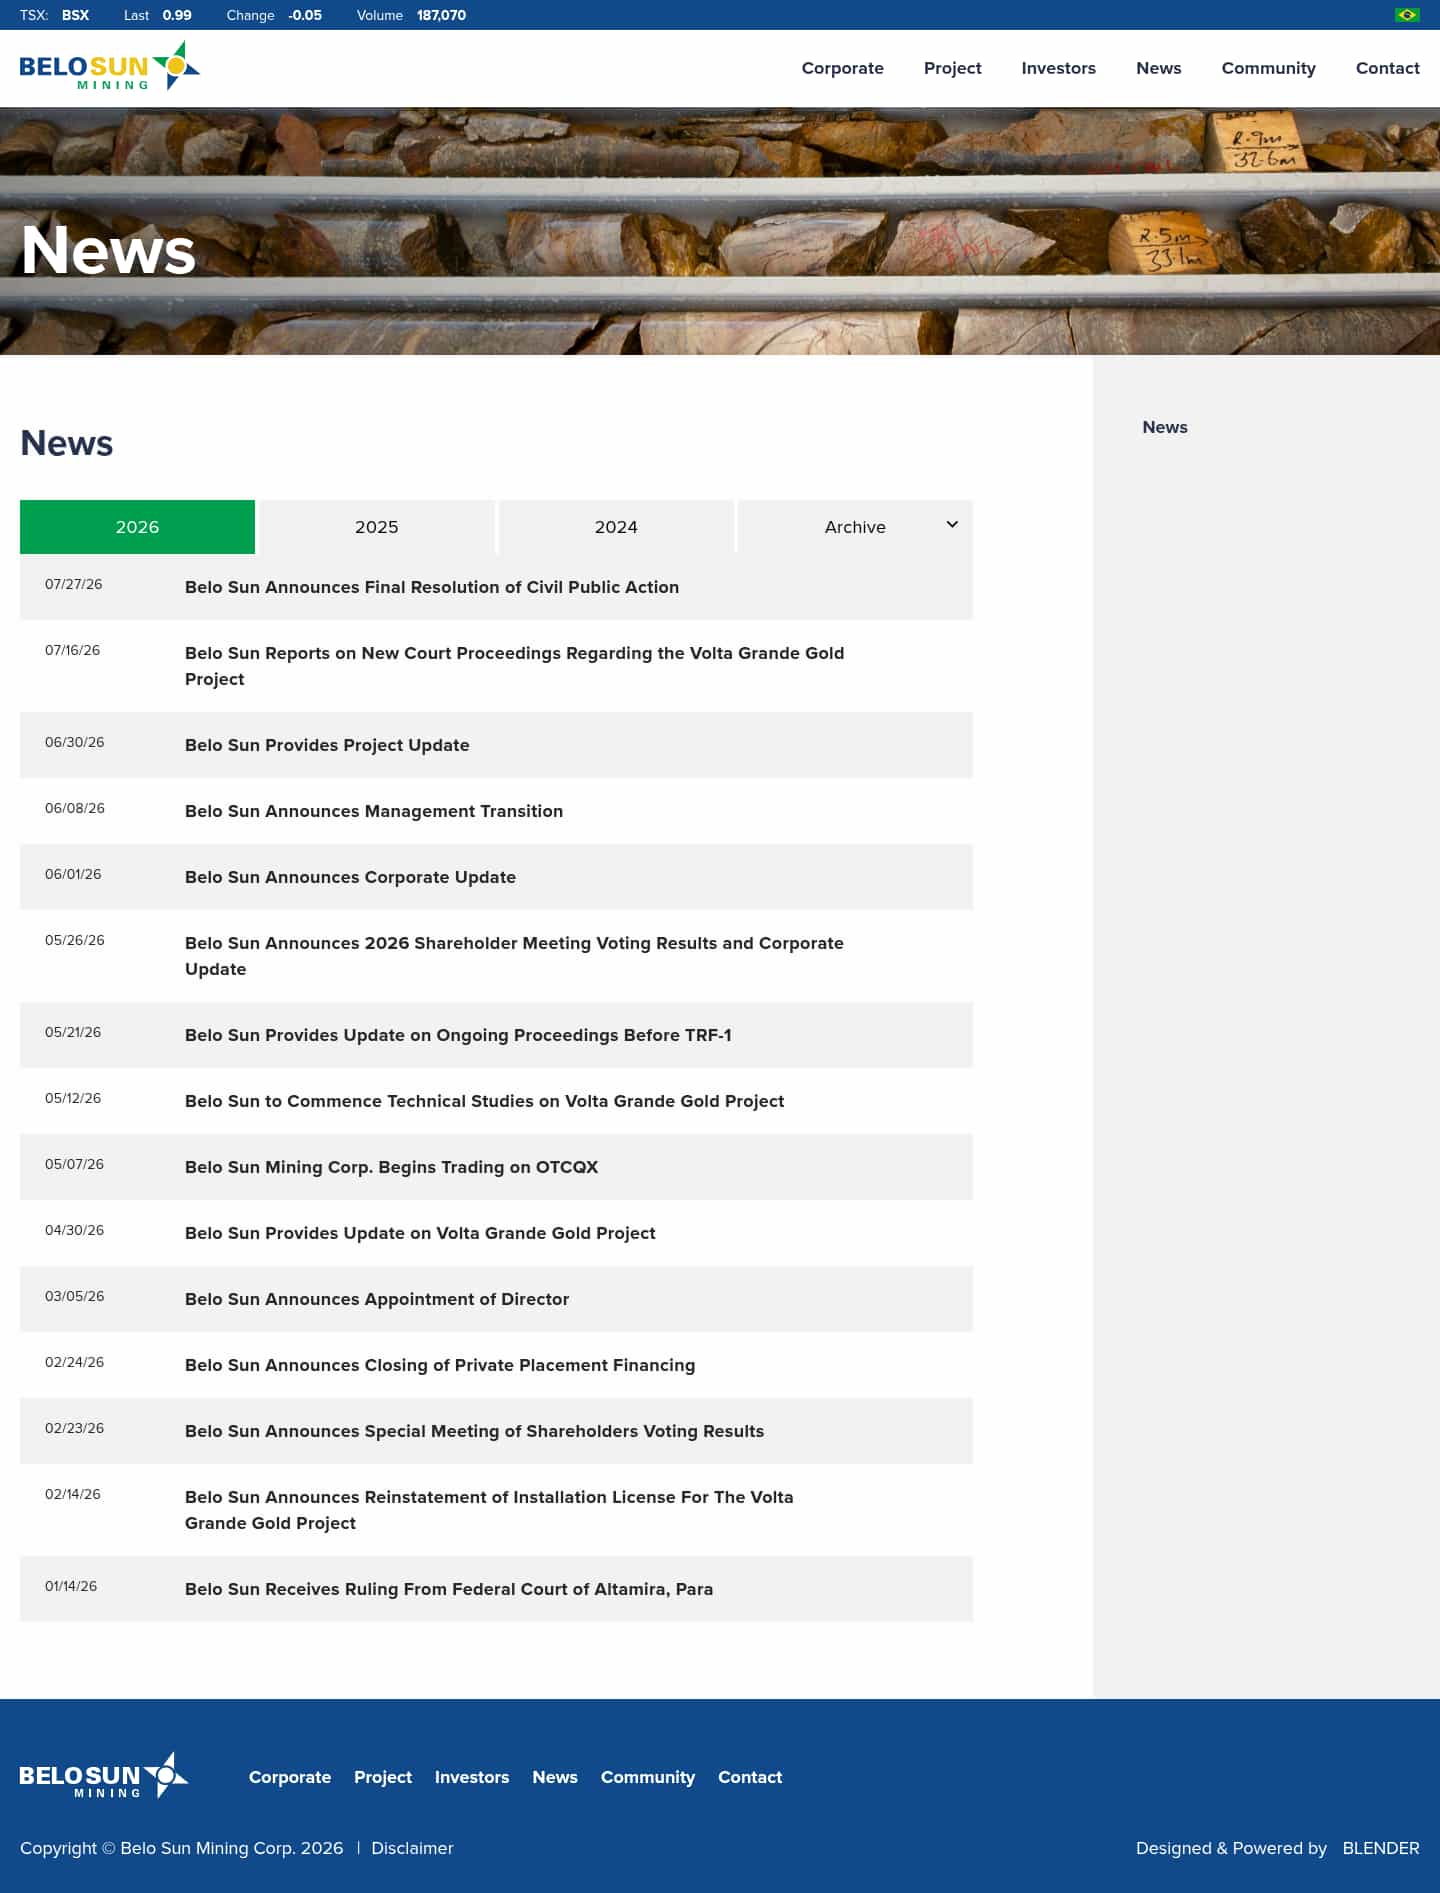
Task: Click the white Belo Sun footer logo
Action: tap(104, 1775)
